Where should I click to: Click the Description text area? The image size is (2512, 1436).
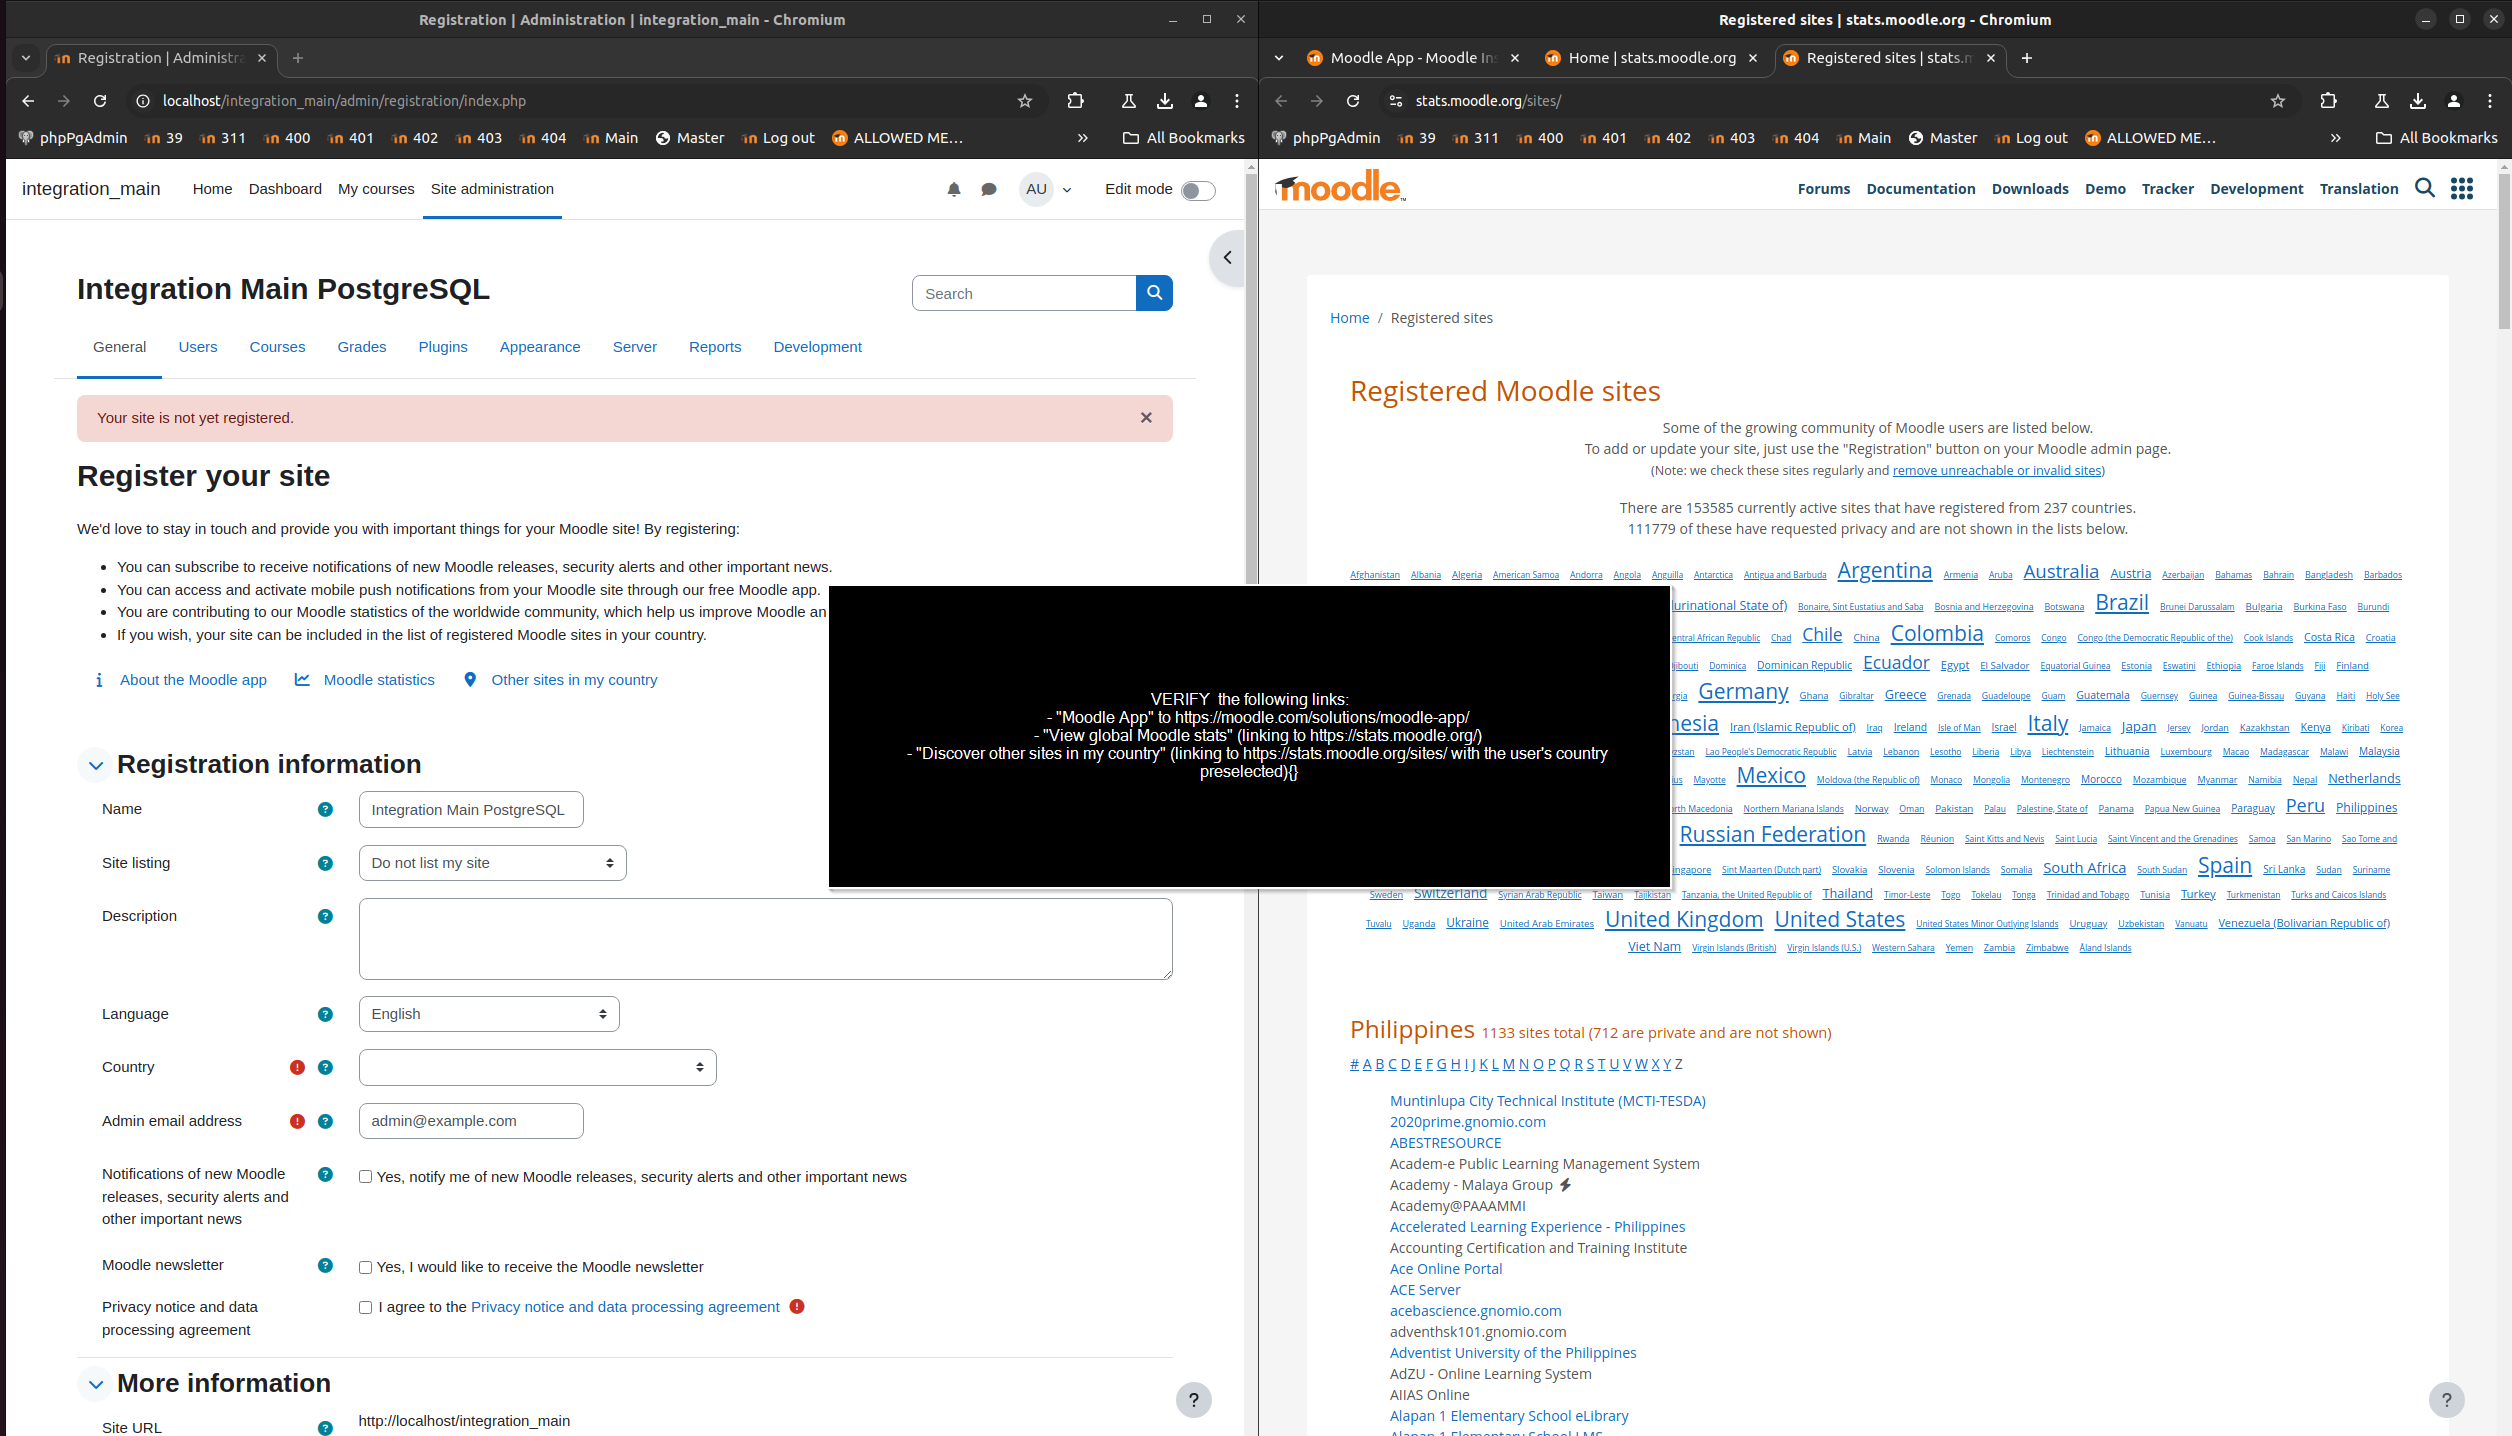click(x=765, y=939)
